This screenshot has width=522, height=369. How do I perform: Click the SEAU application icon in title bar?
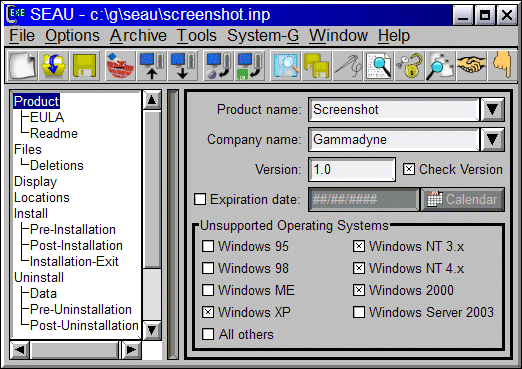point(16,15)
